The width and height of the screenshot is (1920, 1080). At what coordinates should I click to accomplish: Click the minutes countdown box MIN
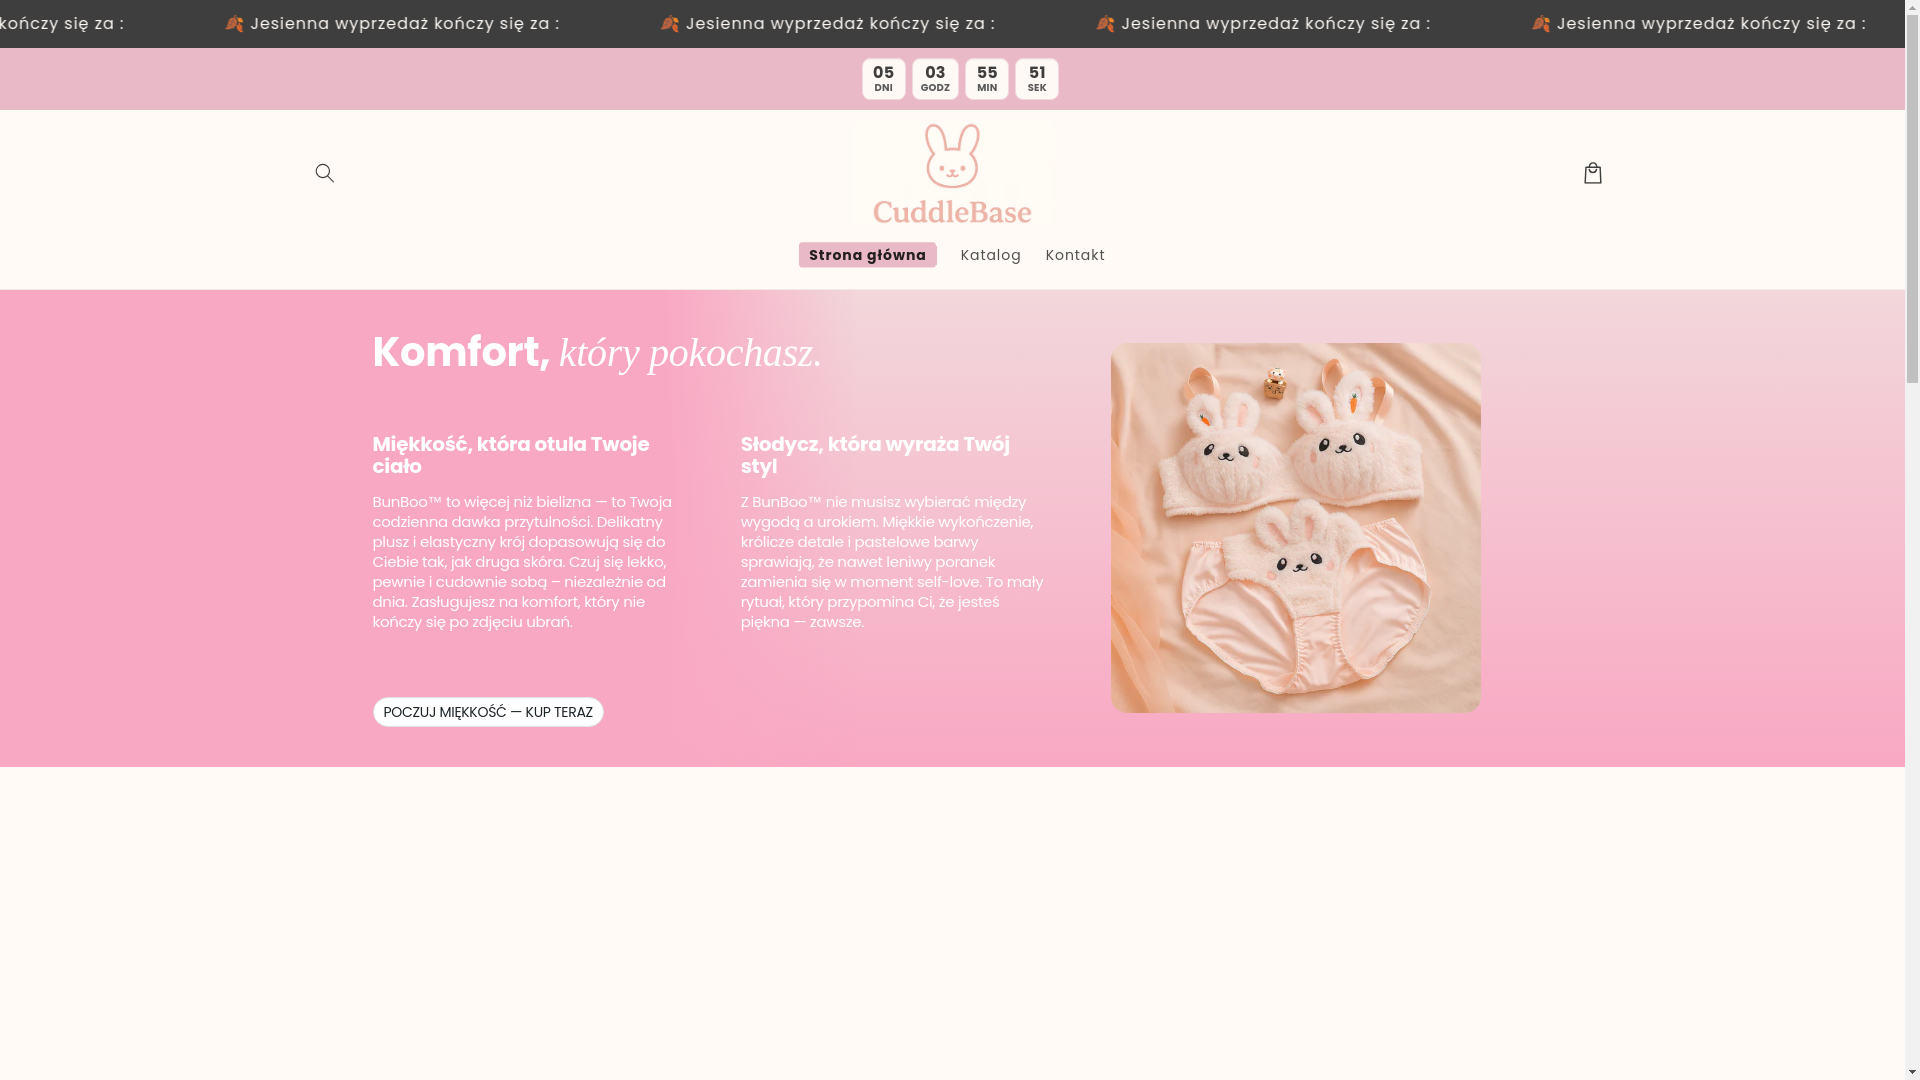click(987, 79)
